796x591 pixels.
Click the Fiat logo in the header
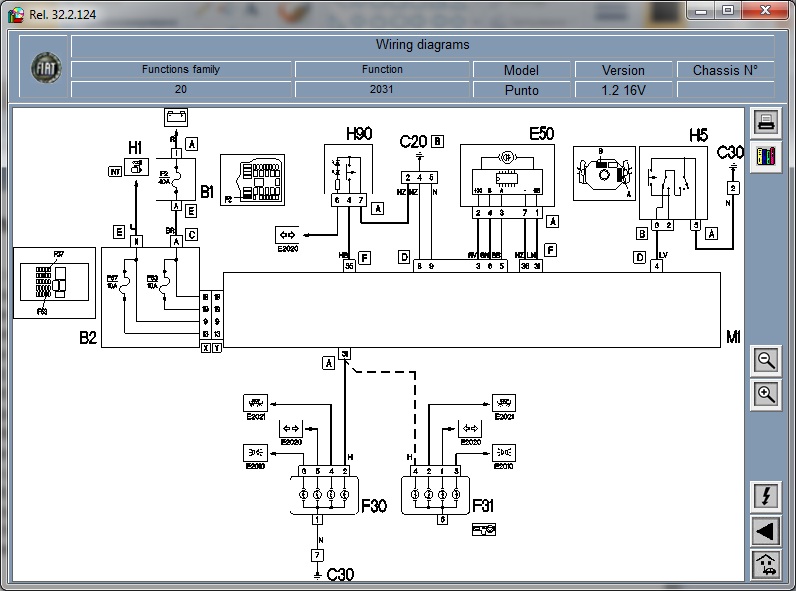click(x=43, y=67)
